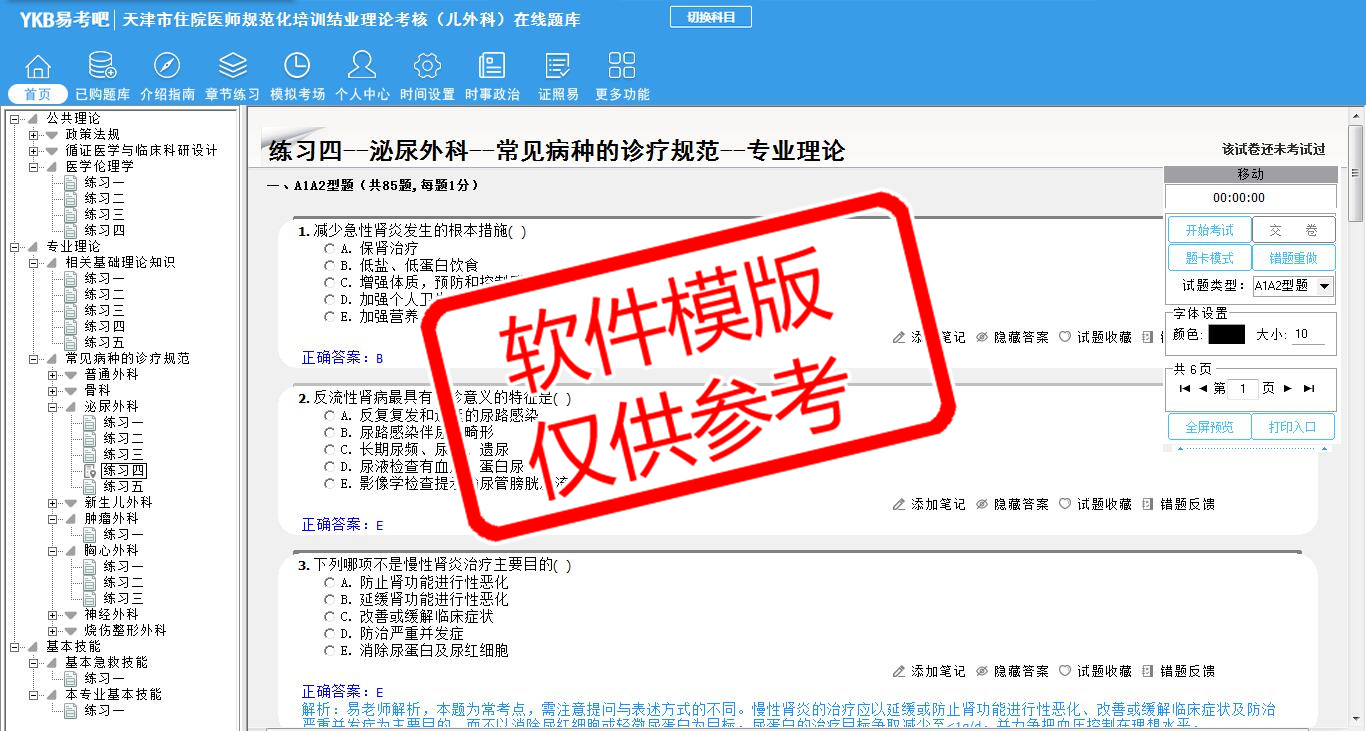Click the 开始考试 button
The width and height of the screenshot is (1366, 731).
1209,230
